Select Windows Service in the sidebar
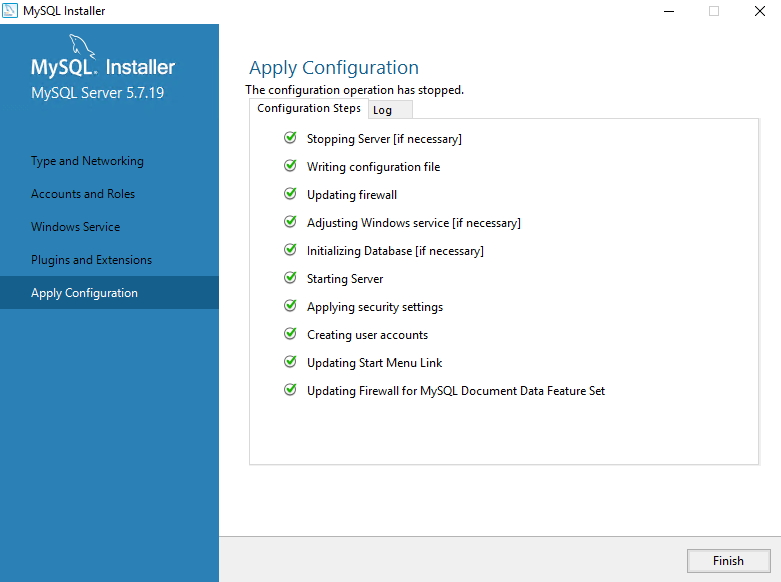Viewport: 781px width, 582px height. [75, 227]
